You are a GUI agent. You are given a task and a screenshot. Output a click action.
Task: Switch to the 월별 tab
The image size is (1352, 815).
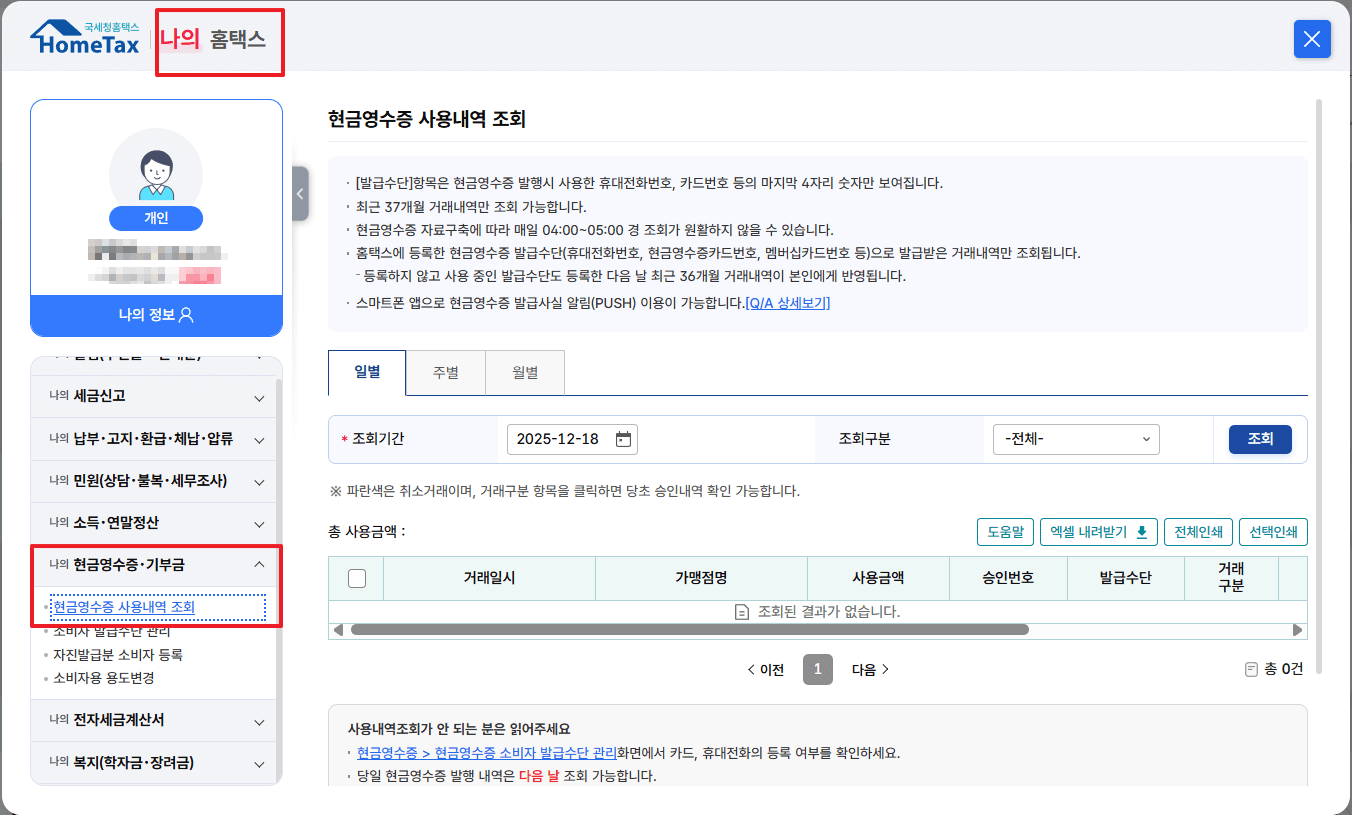524,371
